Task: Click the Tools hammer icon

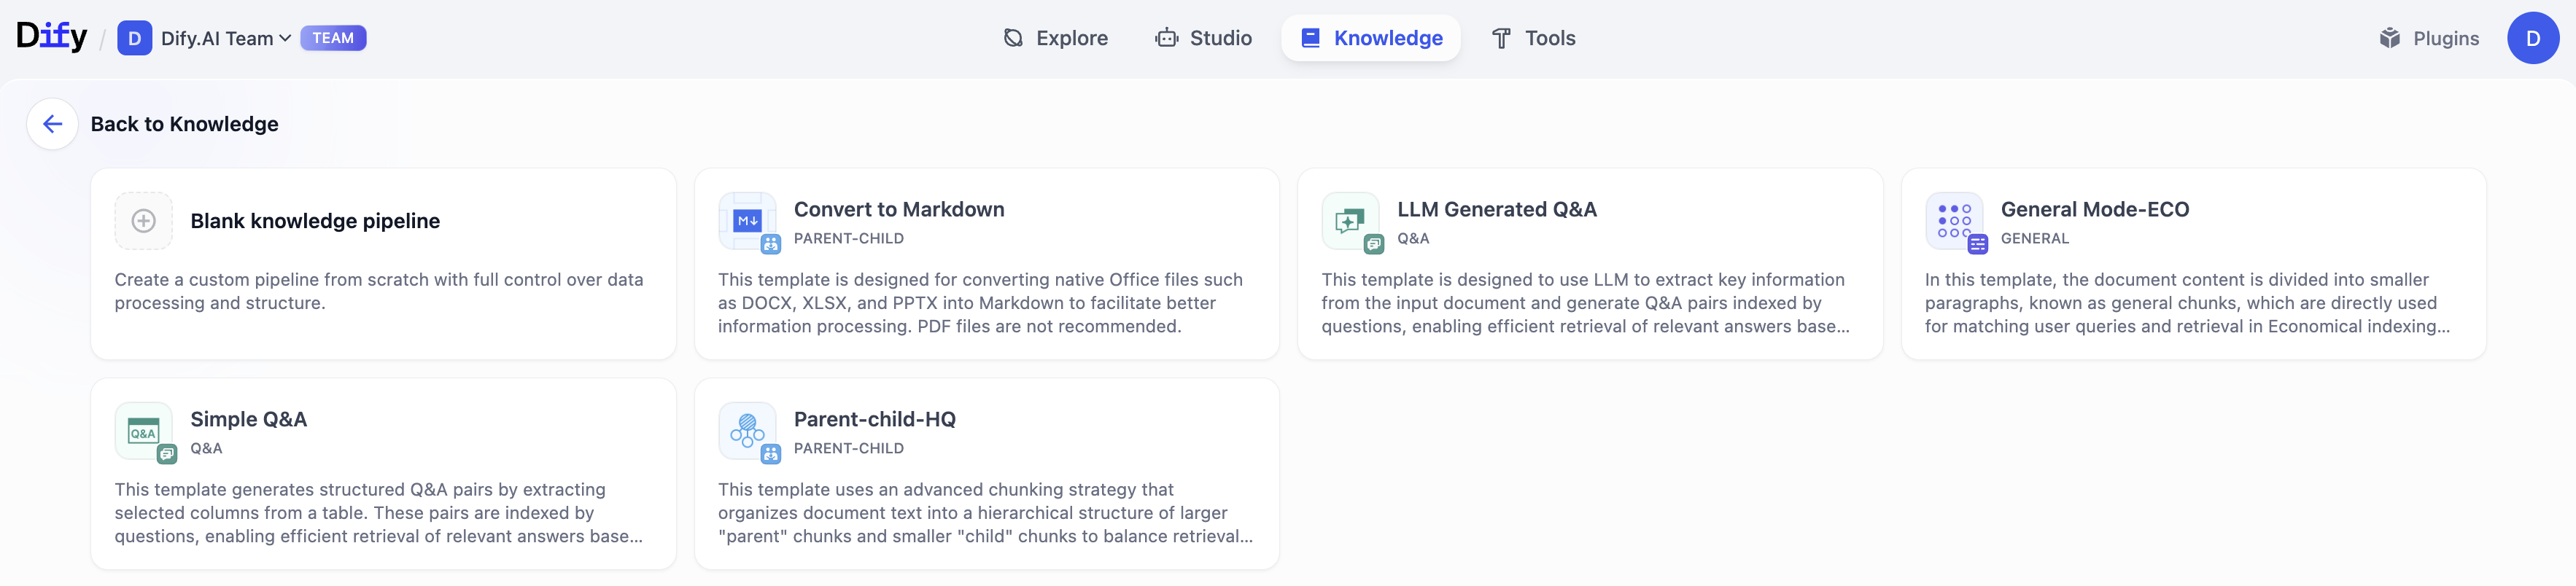Action: click(1501, 38)
